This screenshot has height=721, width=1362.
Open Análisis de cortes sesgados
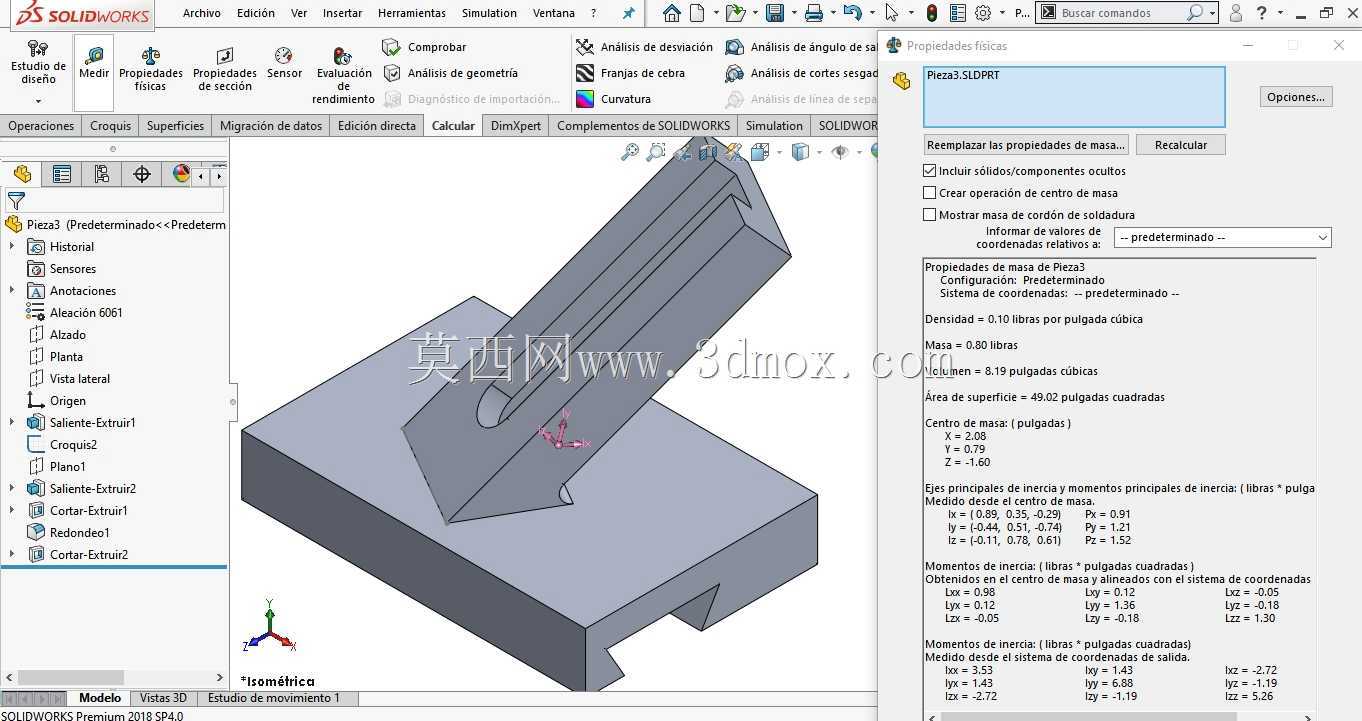801,73
